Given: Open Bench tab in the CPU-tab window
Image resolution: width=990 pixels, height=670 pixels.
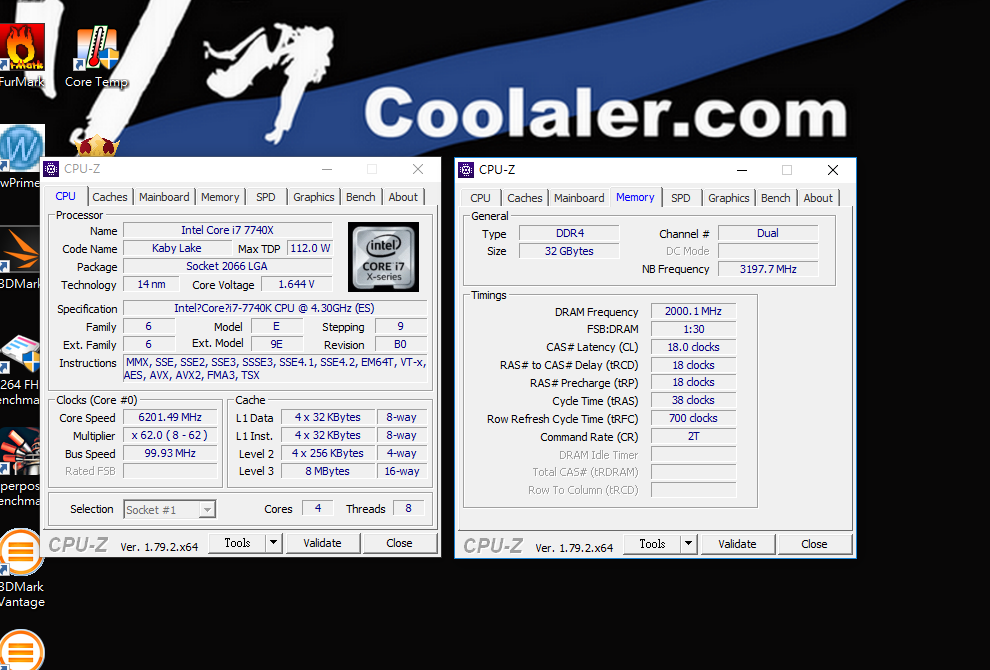Looking at the screenshot, I should coord(361,197).
